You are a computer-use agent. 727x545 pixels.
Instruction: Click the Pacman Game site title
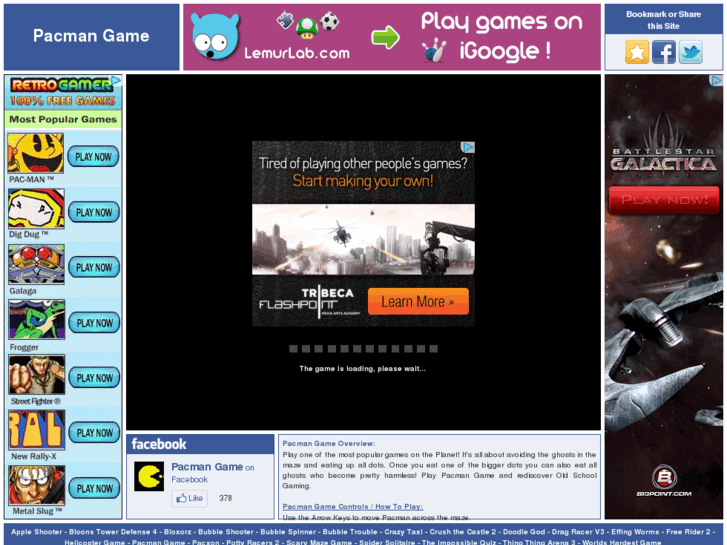[91, 36]
